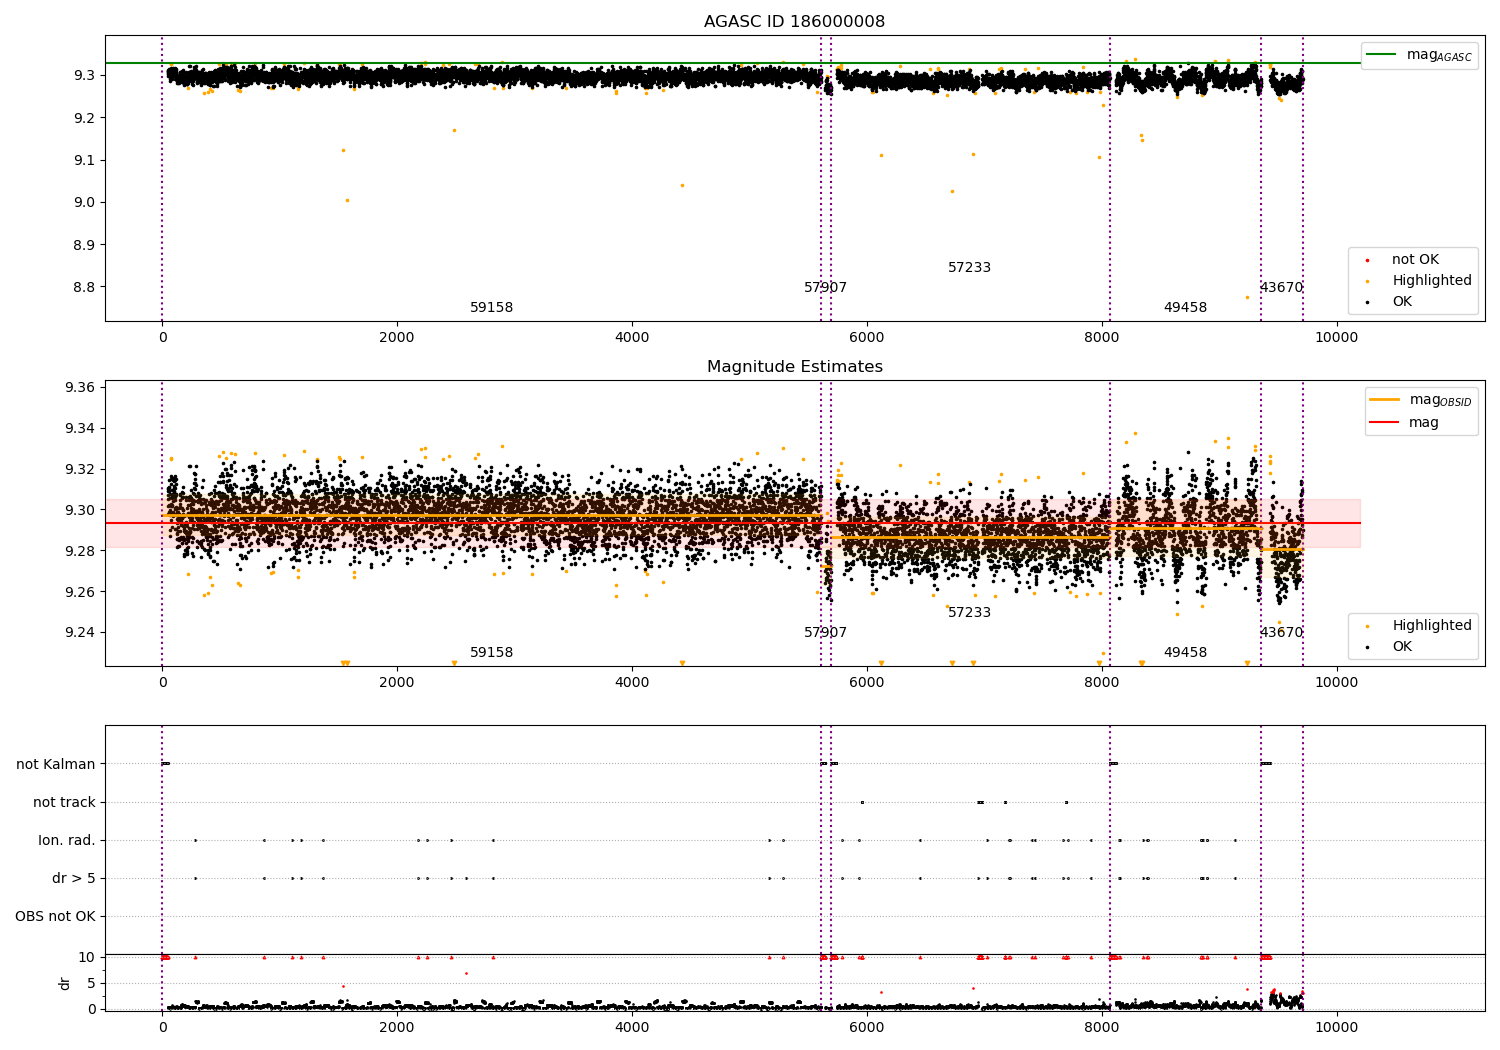This screenshot has width=1500, height=1050.
Task: Click the 9.32 y-axis tick label
Action: 80,470
